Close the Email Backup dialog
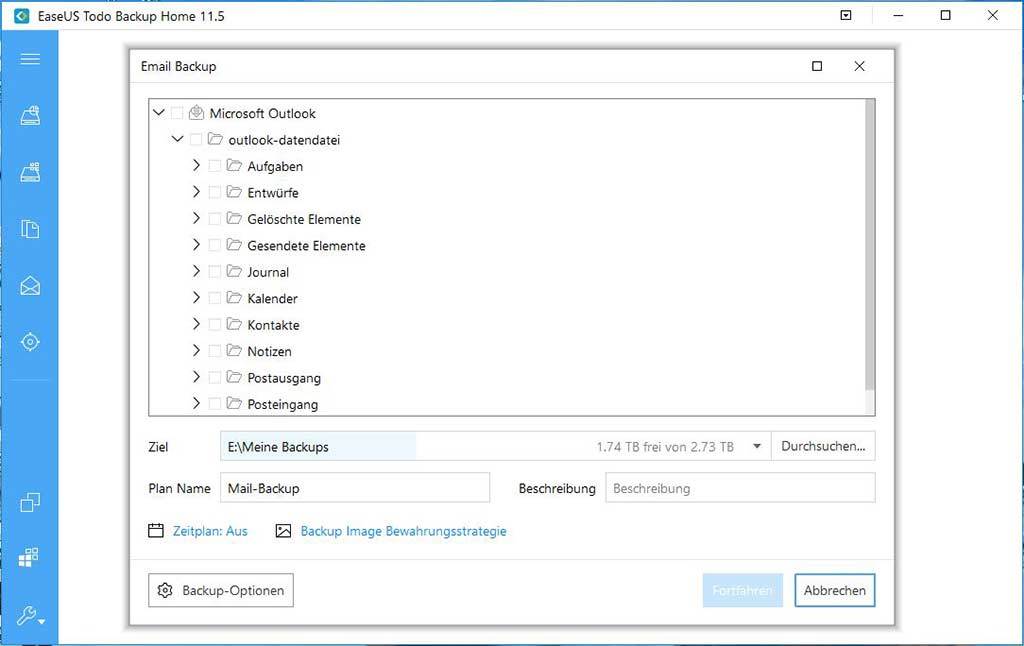1024x646 pixels. (x=859, y=66)
